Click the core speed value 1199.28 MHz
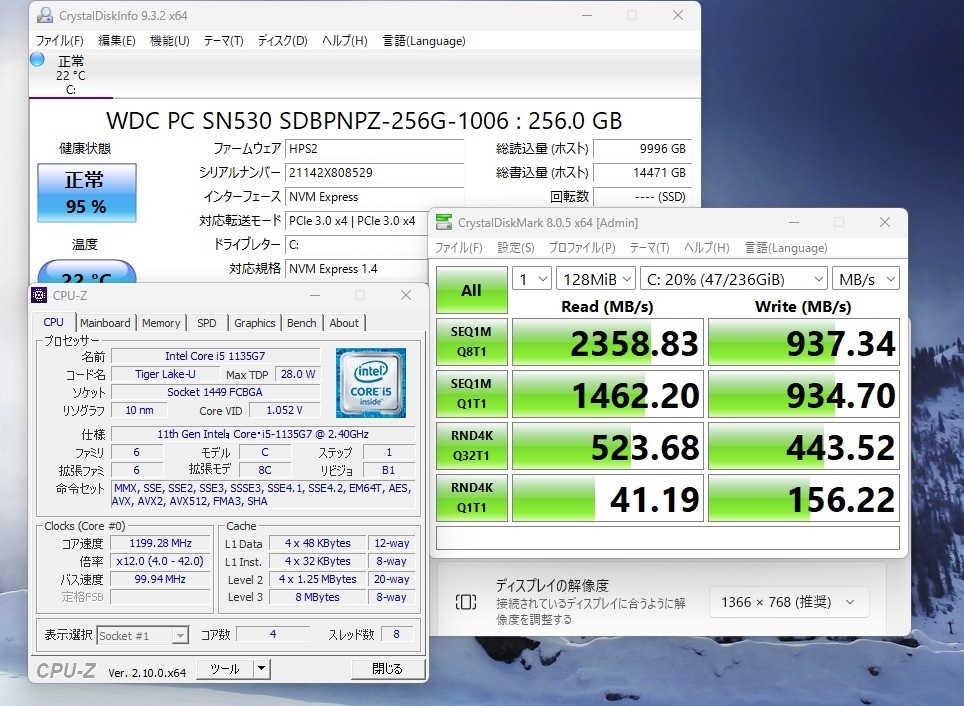Screen dimensions: 964x706 160,543
